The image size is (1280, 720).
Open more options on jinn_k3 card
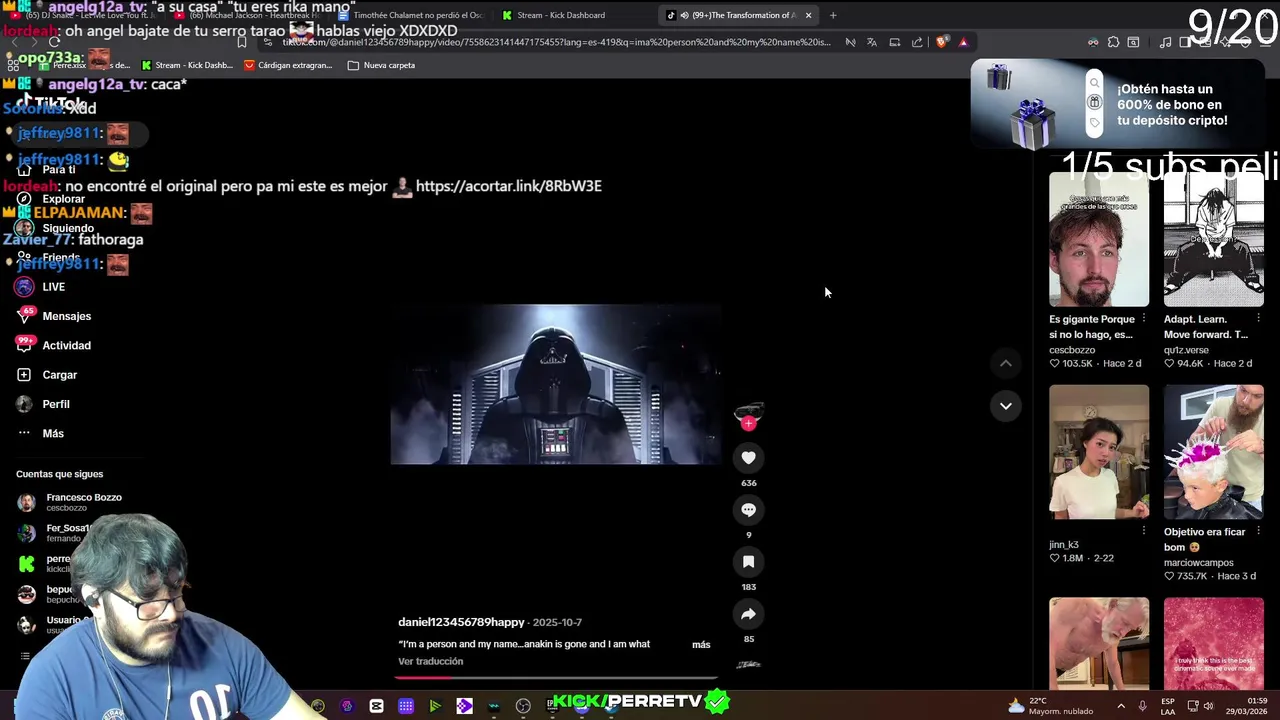pyautogui.click(x=1144, y=532)
